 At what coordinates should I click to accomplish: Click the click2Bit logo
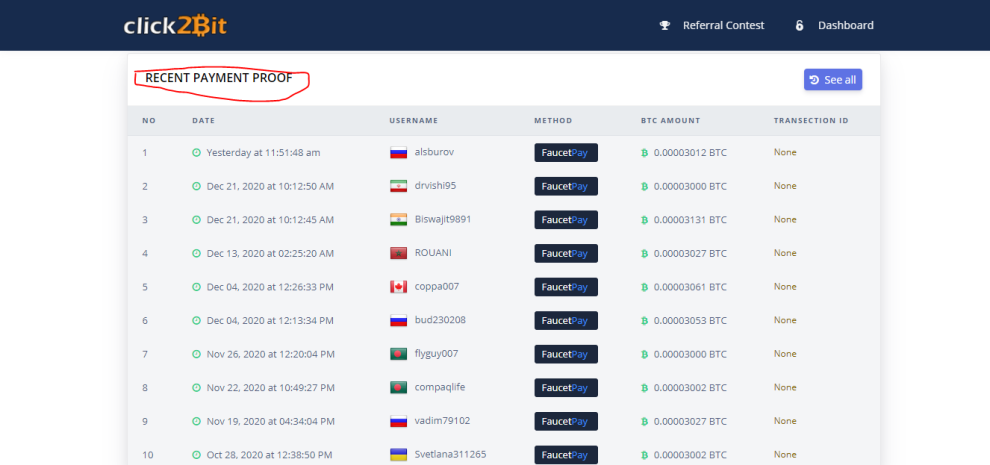(175, 25)
